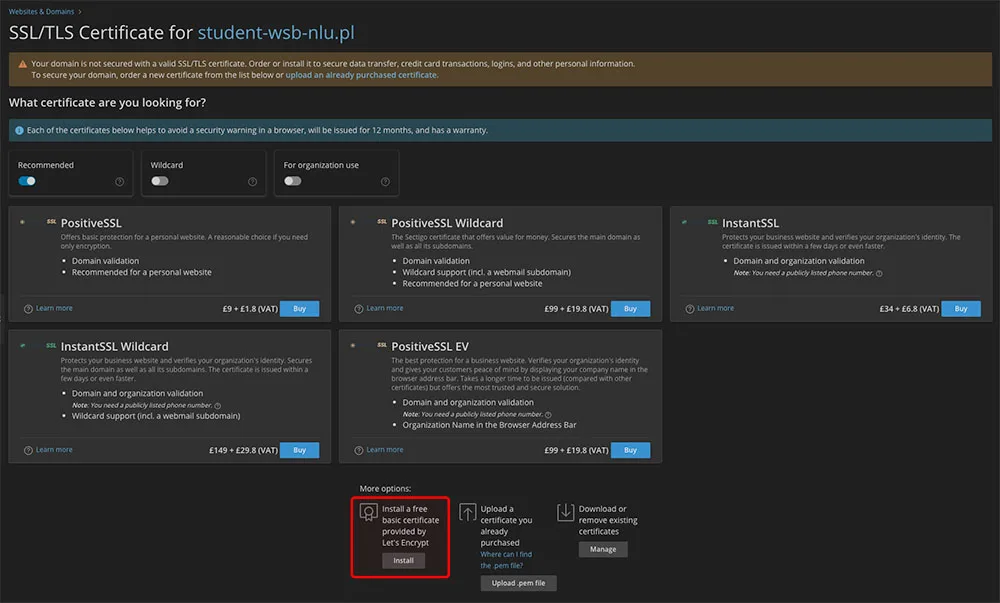Open the student-wsb-nlu.pl domain link
The image size is (1000, 603).
pyautogui.click(x=276, y=33)
